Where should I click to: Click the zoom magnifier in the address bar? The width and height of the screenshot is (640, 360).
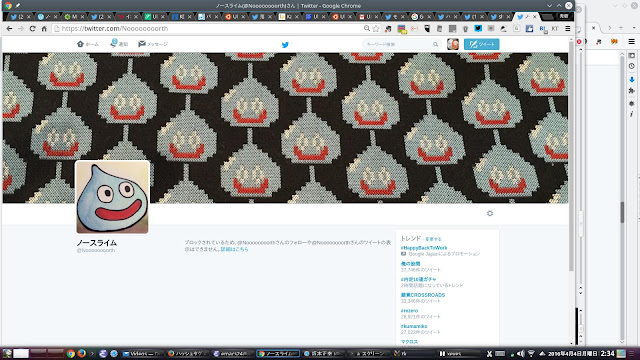pos(367,29)
